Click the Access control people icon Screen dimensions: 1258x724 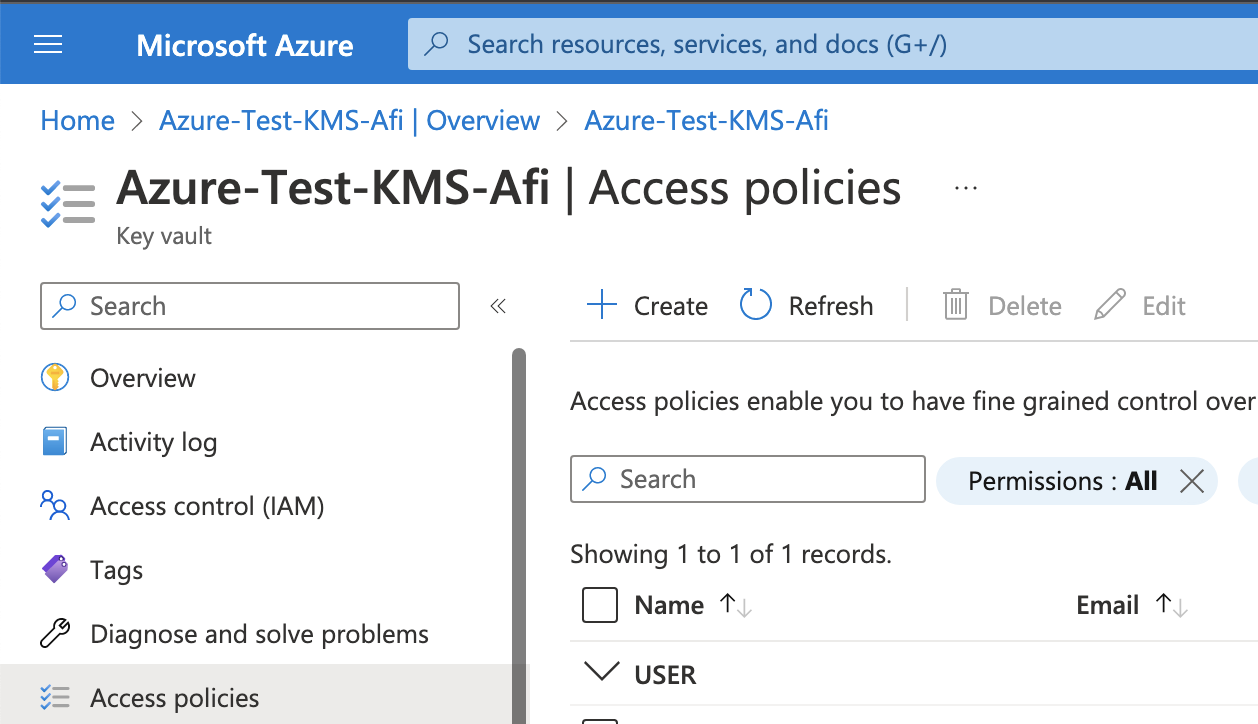point(55,506)
